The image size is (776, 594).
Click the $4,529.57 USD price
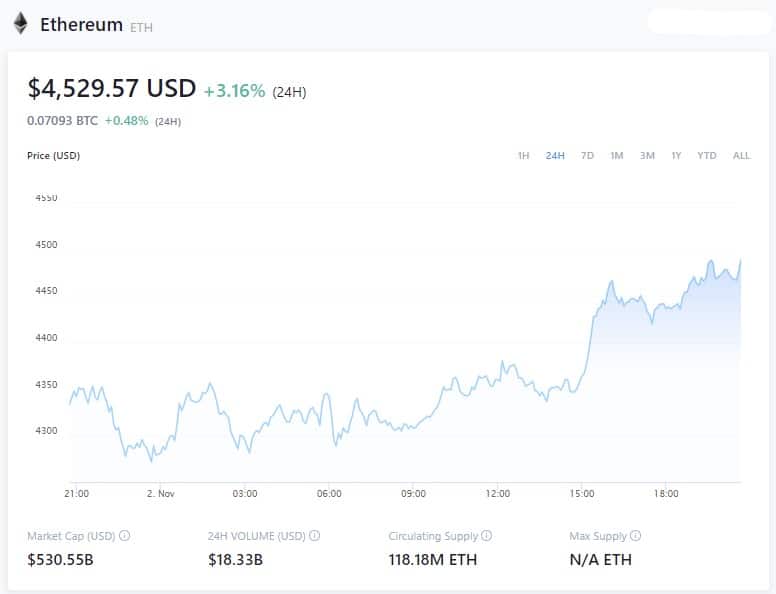coord(112,89)
